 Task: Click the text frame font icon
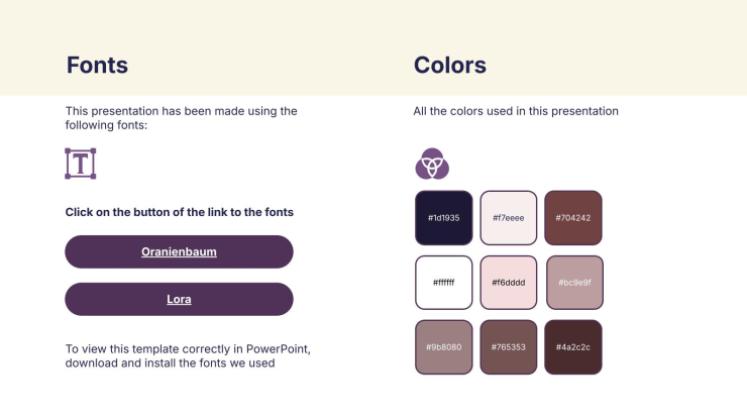click(80, 163)
